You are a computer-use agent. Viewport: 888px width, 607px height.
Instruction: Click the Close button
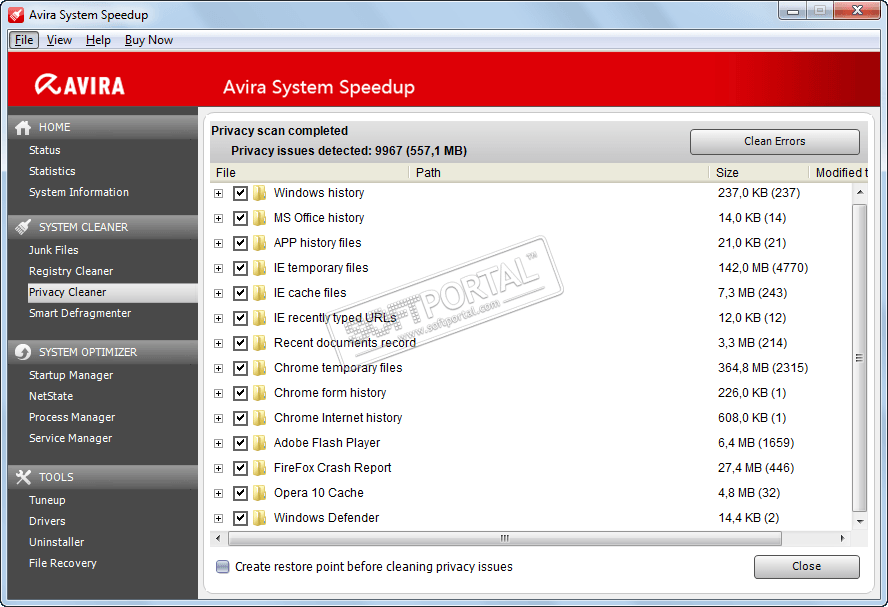806,566
